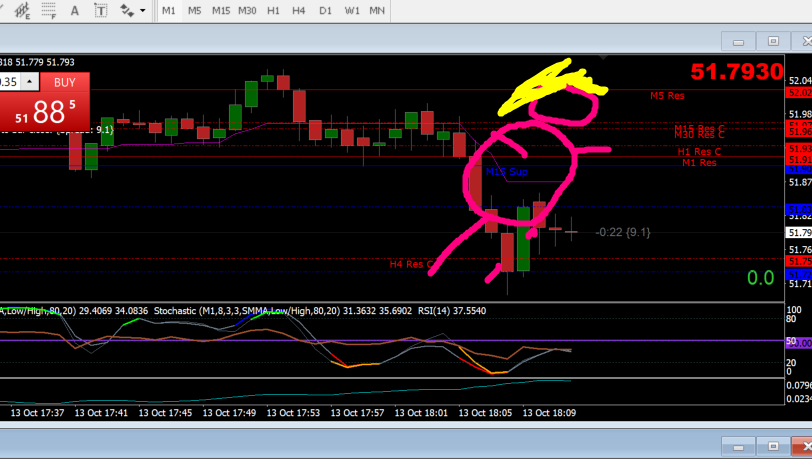Click the H4 Res C label
The image size is (812, 459).
(x=410, y=264)
